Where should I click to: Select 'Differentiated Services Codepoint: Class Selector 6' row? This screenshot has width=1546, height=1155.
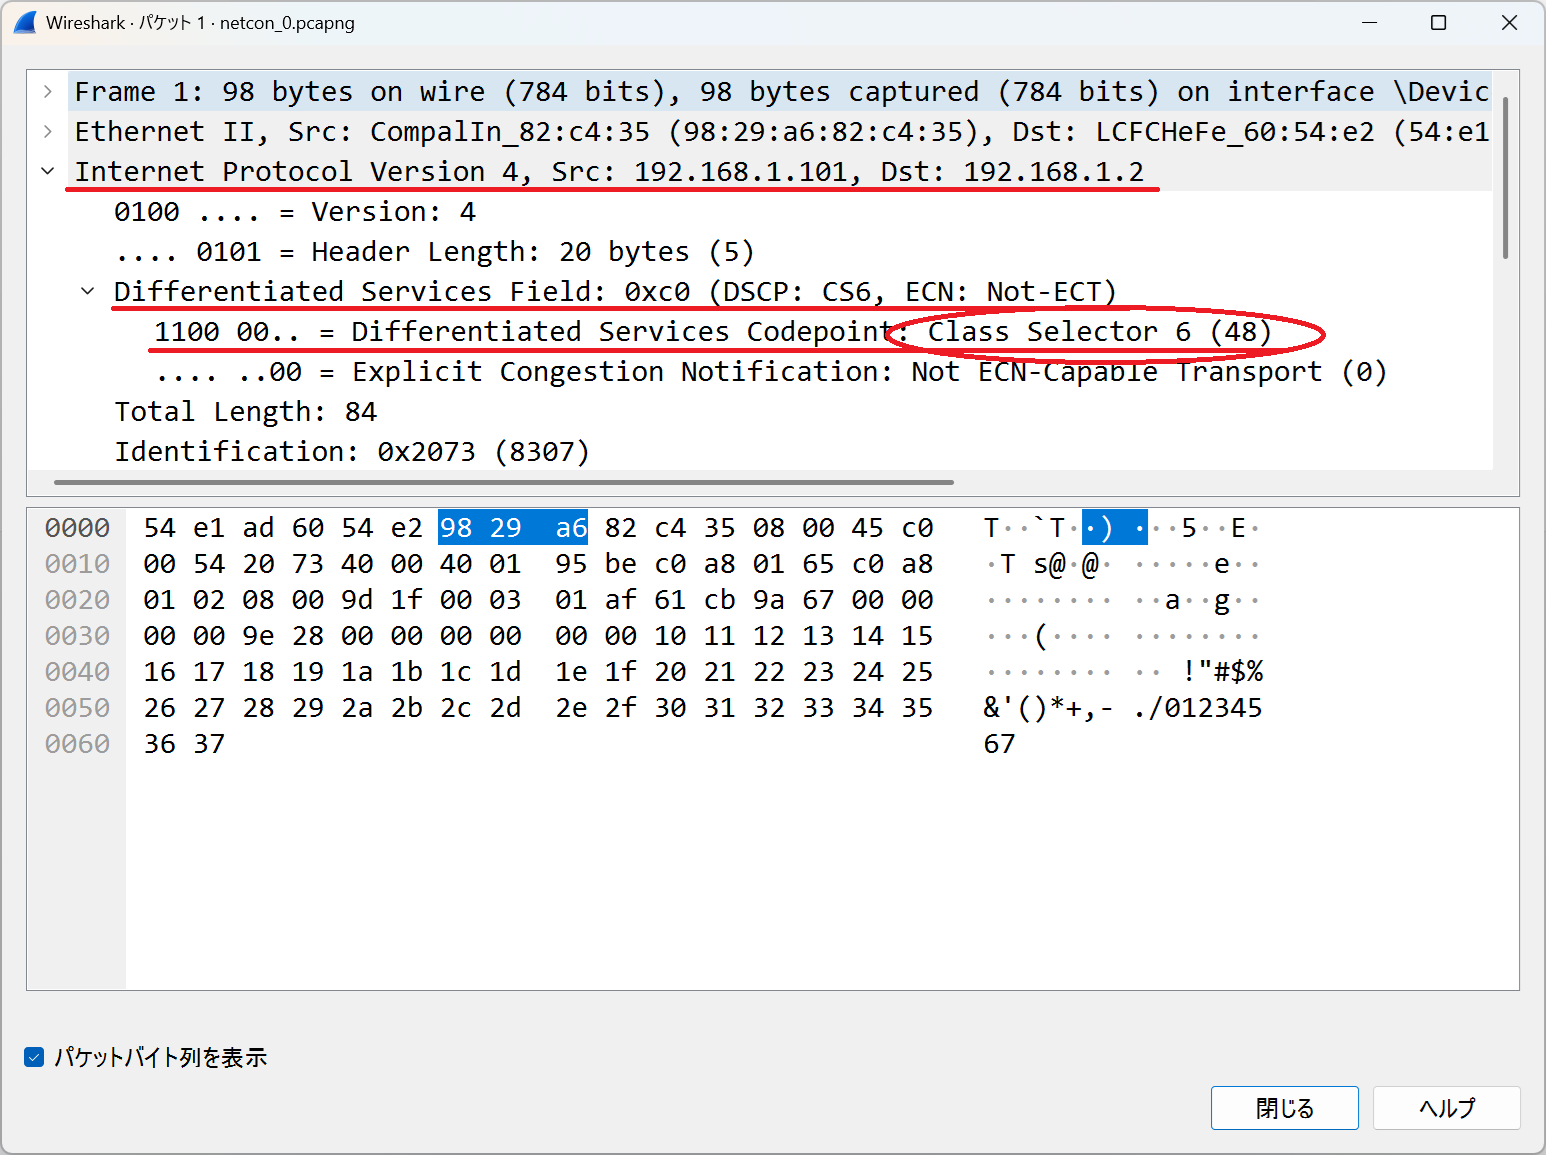click(x=713, y=331)
